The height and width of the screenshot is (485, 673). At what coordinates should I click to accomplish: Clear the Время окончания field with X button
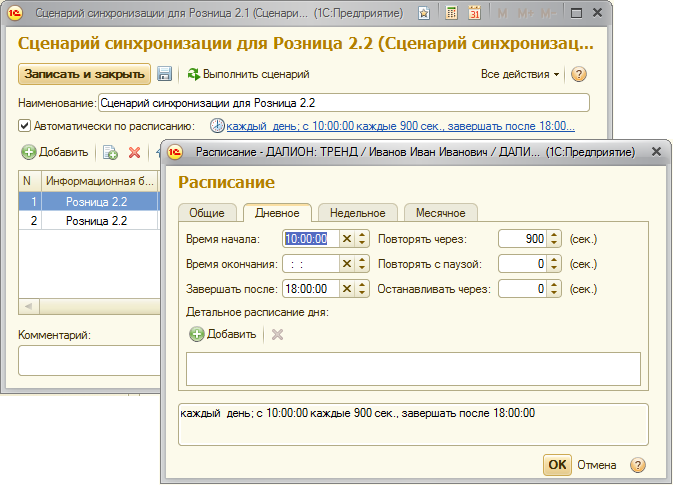click(x=347, y=264)
